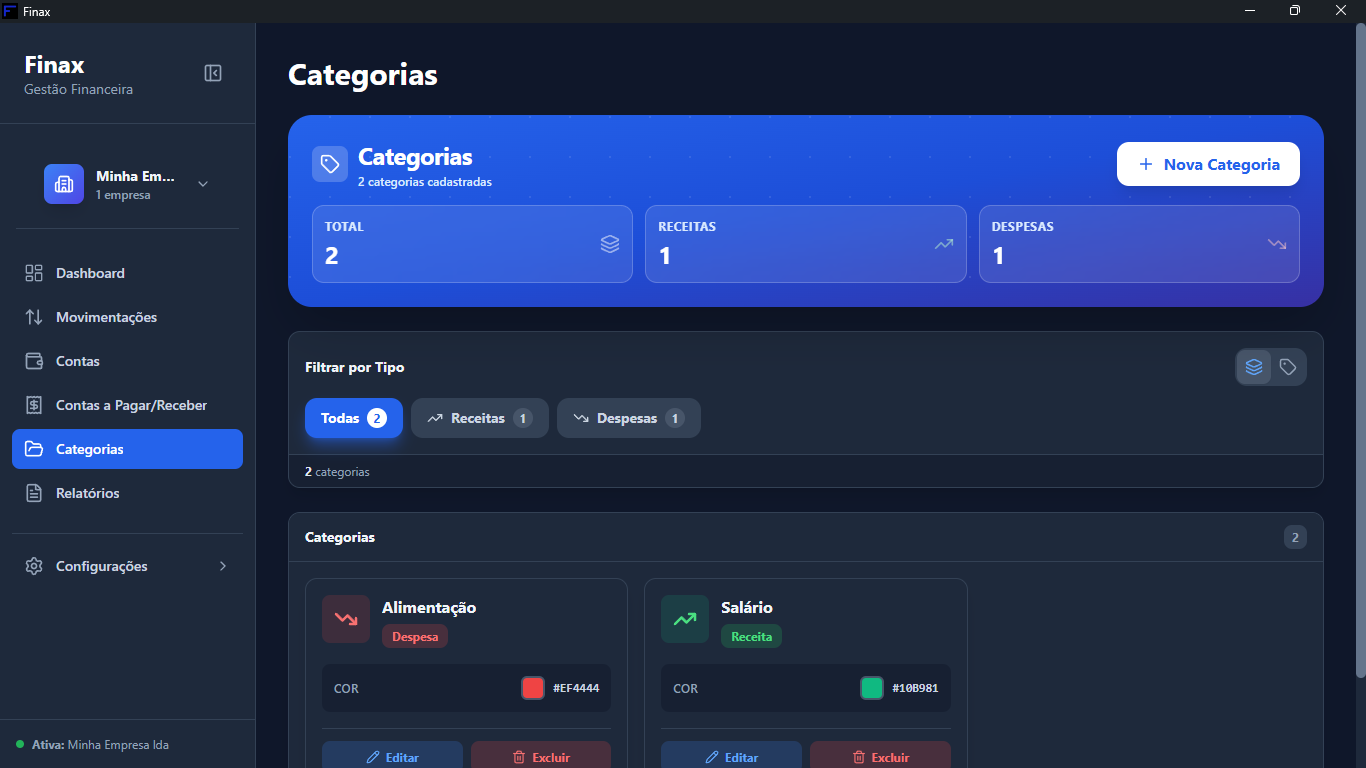Screen dimensions: 1366x768
Task: Click the count badge 2 in Categorias header
Action: point(1295,537)
